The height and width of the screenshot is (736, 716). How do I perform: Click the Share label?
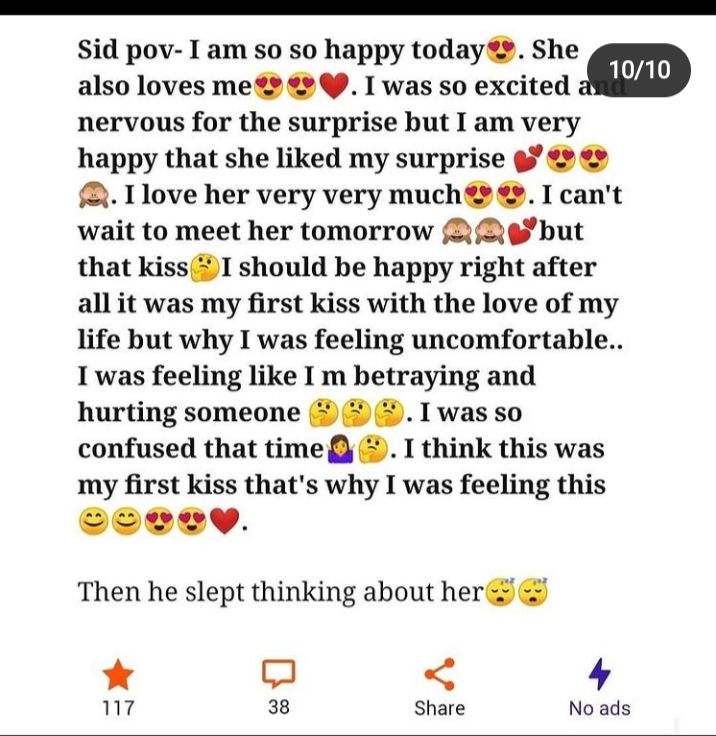coord(439,708)
